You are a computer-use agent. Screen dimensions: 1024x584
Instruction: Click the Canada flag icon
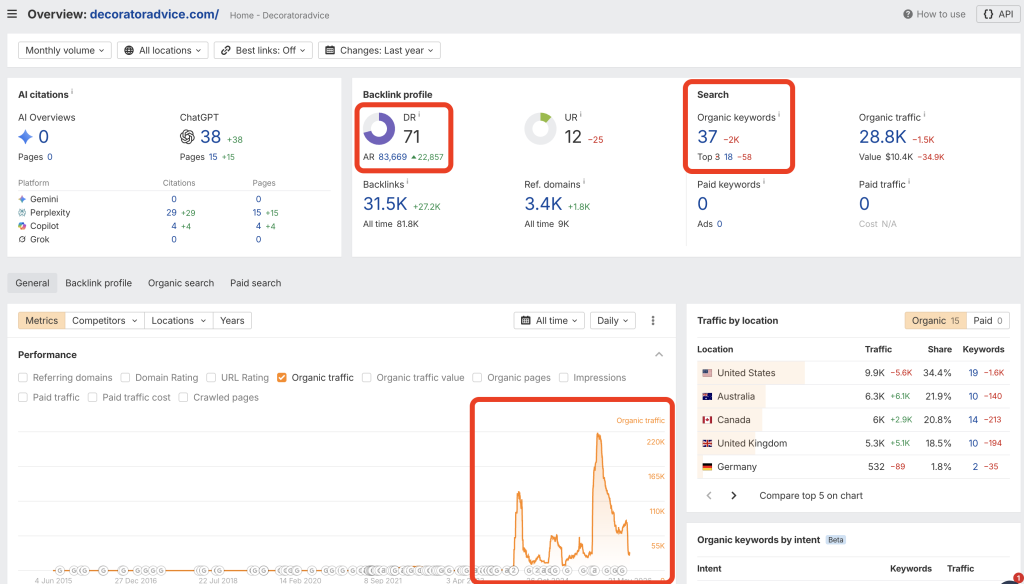[x=707, y=420]
